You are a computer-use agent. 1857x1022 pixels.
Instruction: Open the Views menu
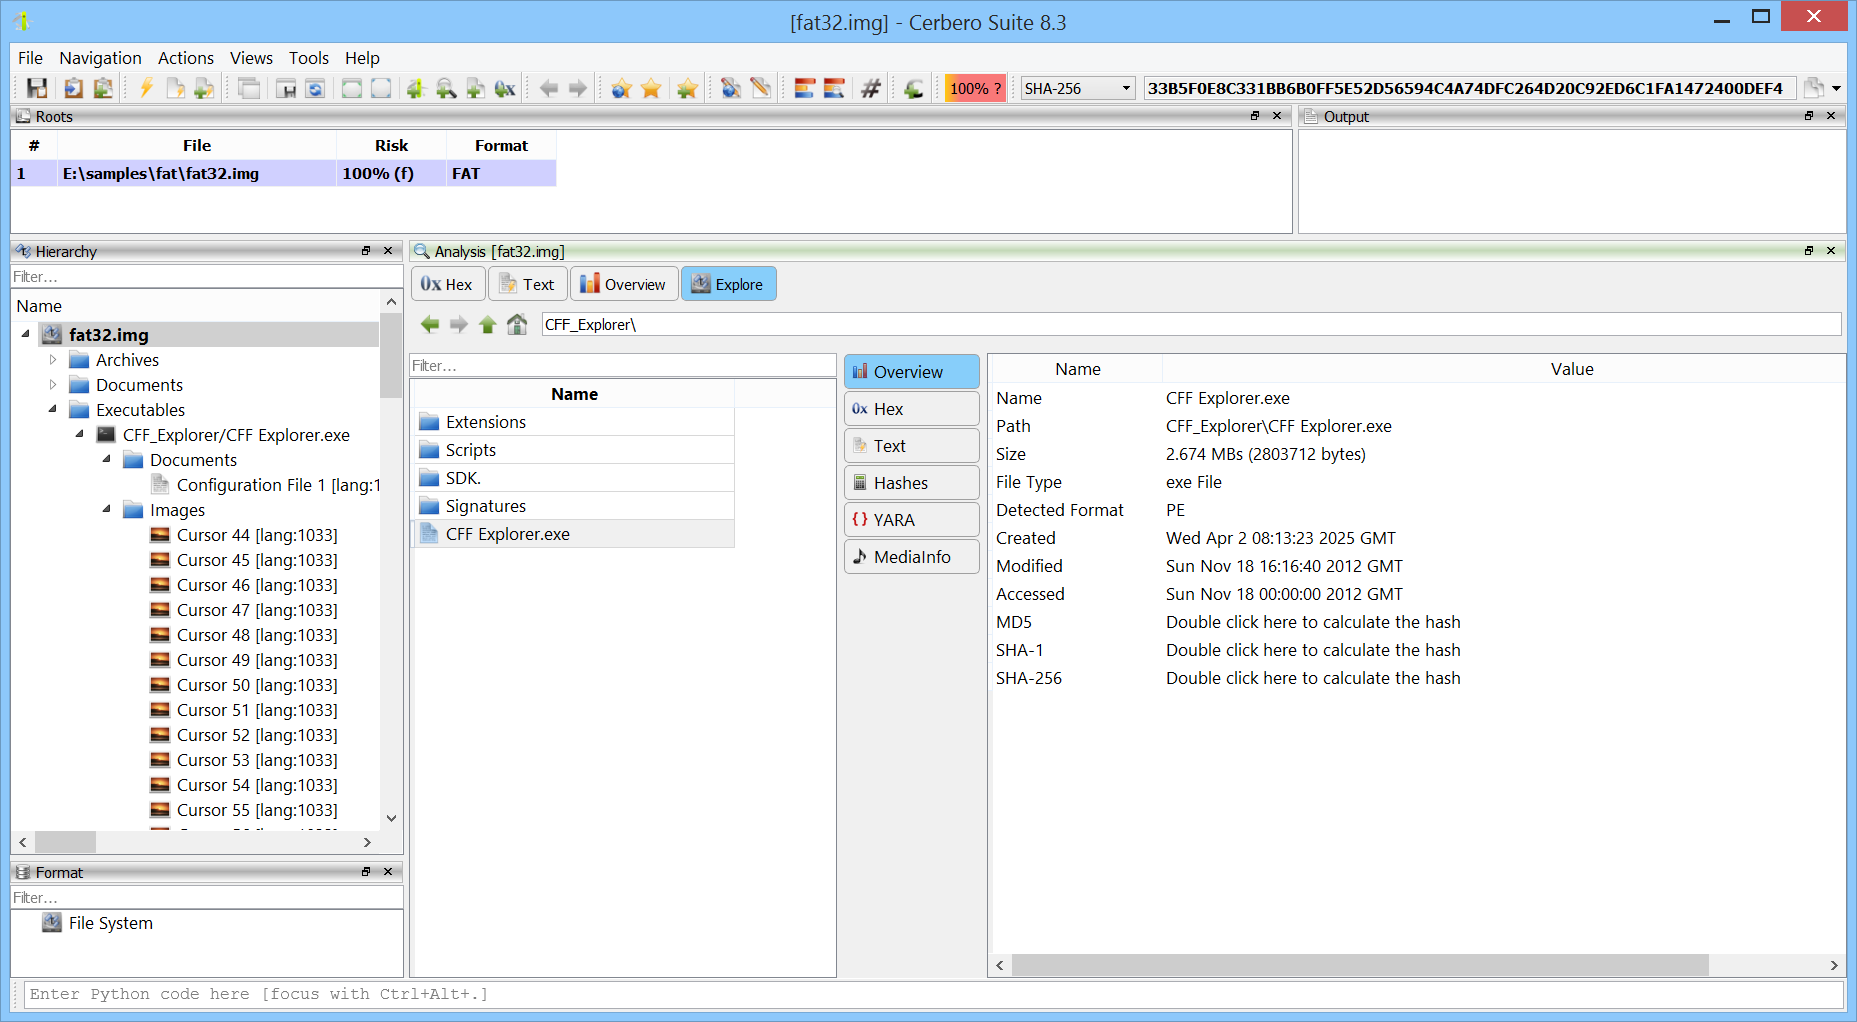pyautogui.click(x=251, y=58)
